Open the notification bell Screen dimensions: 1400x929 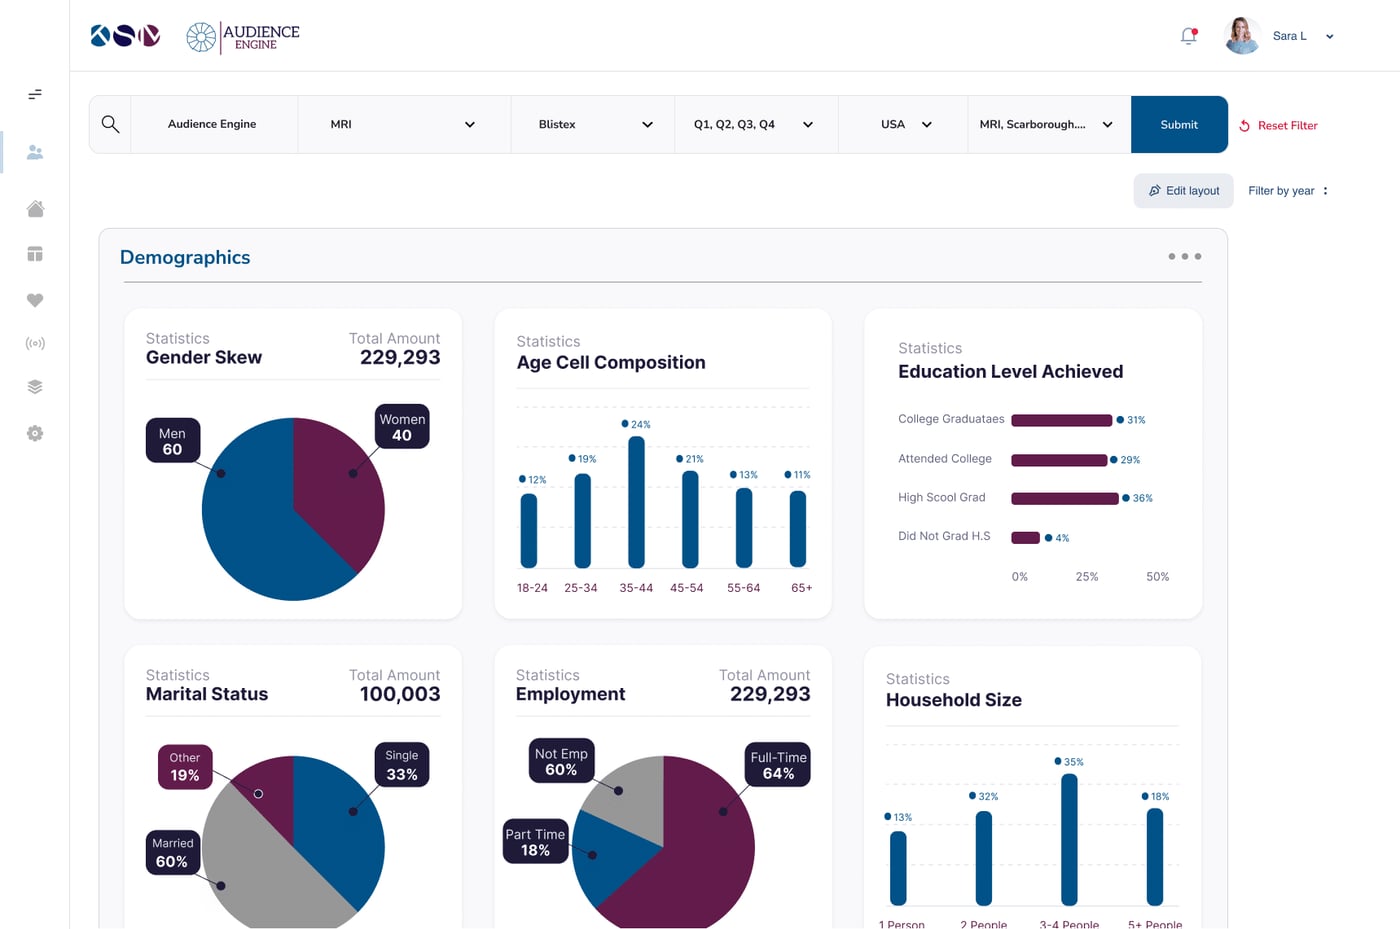1189,36
